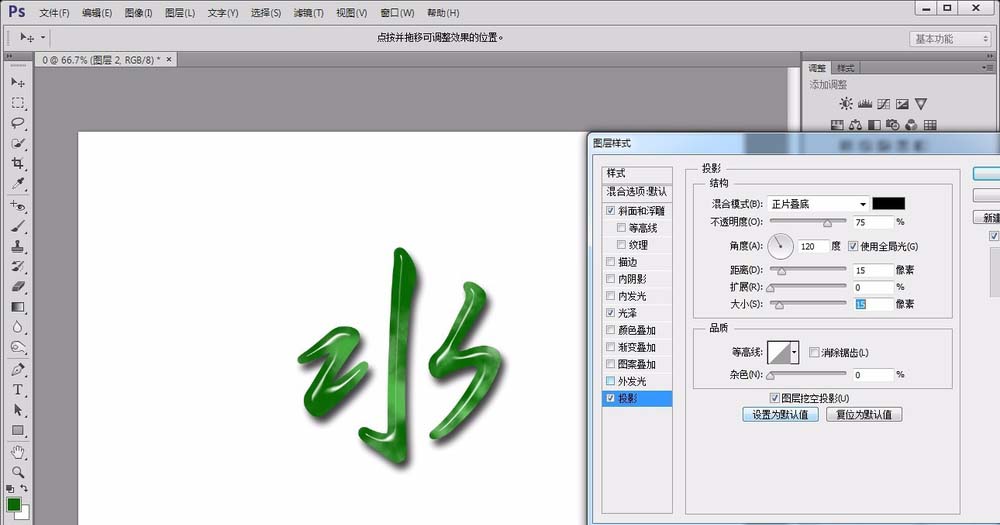Select the History Brush tool
This screenshot has height=525, width=1000.
(18, 267)
